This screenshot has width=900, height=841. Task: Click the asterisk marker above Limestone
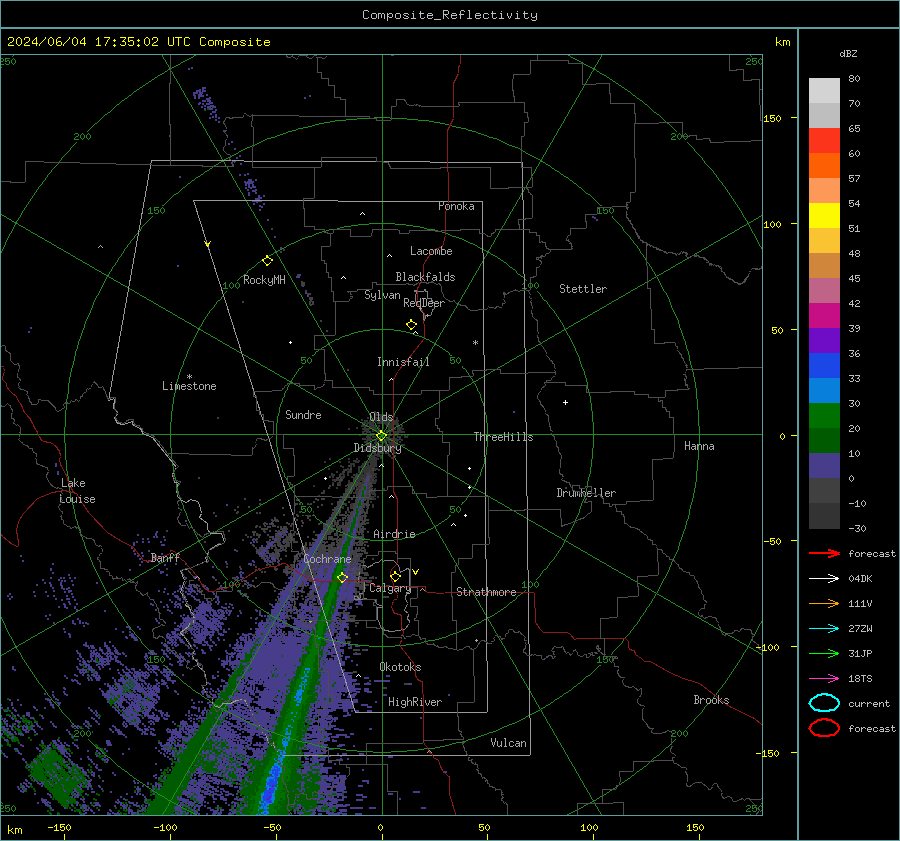[x=189, y=377]
